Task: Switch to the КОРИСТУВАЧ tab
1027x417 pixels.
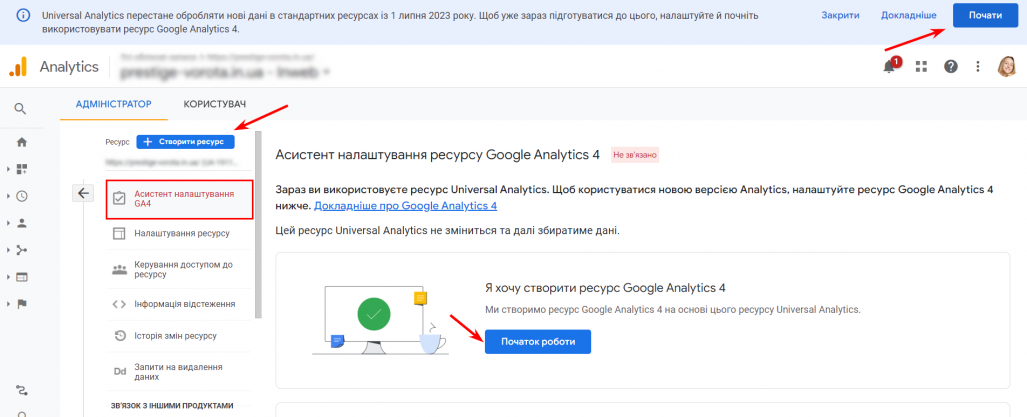Action: tap(215, 104)
